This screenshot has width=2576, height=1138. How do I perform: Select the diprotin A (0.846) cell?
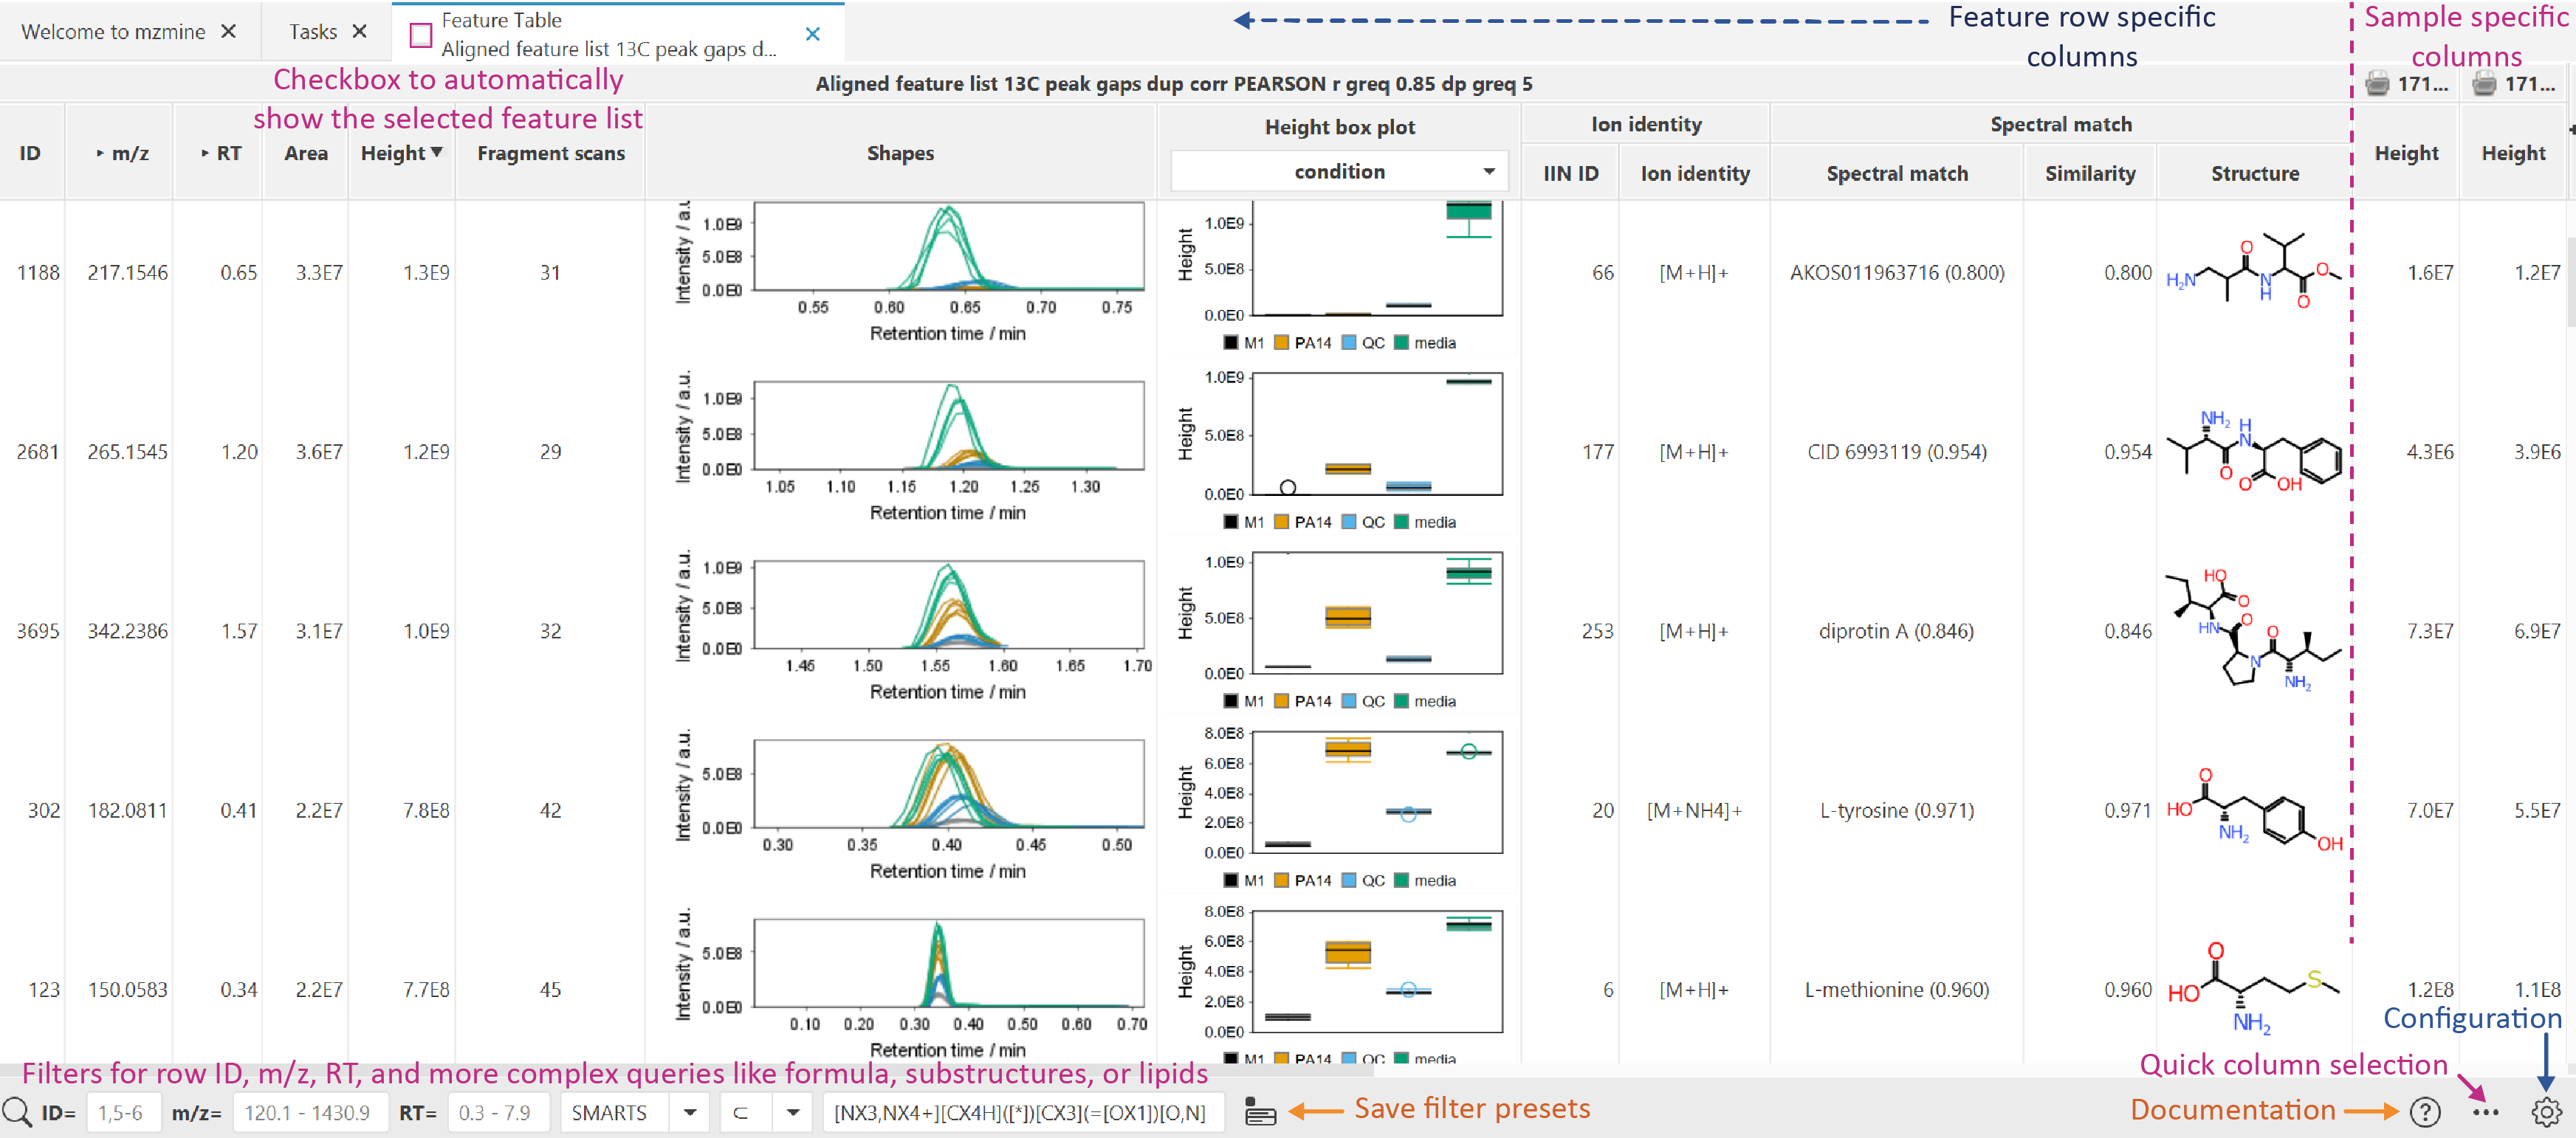click(1897, 630)
